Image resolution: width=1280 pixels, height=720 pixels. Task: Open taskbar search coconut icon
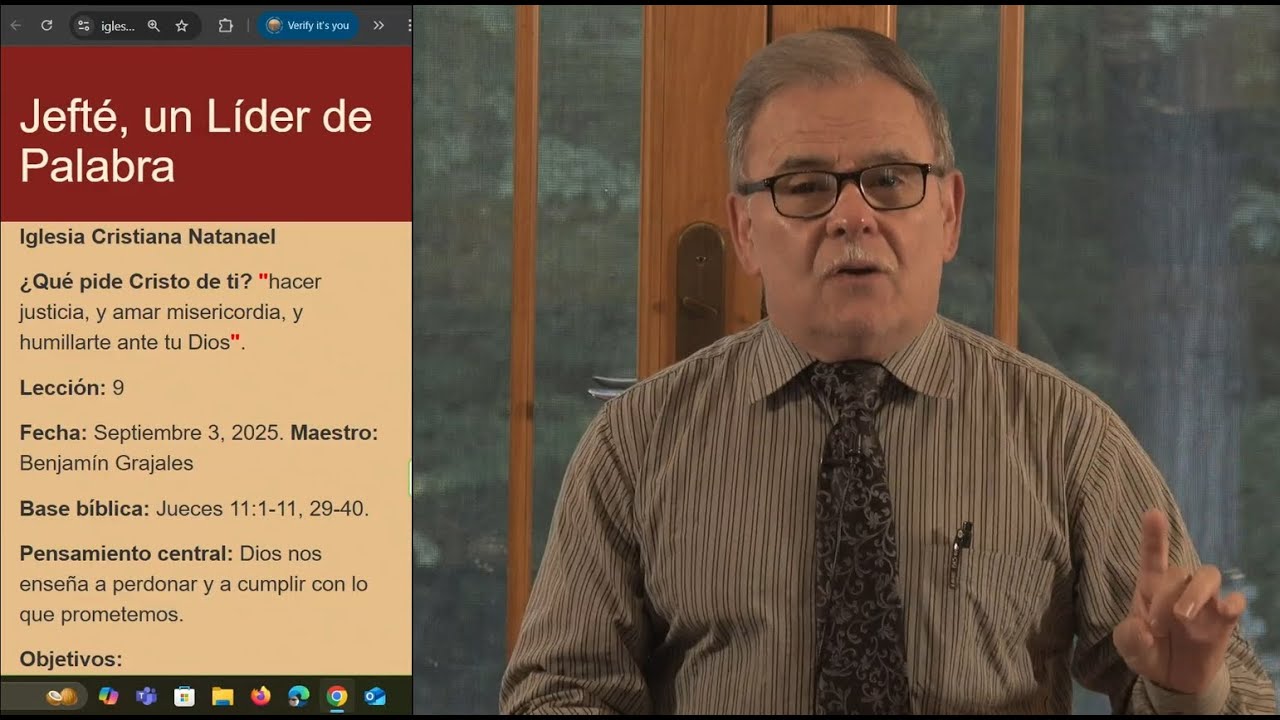click(62, 697)
